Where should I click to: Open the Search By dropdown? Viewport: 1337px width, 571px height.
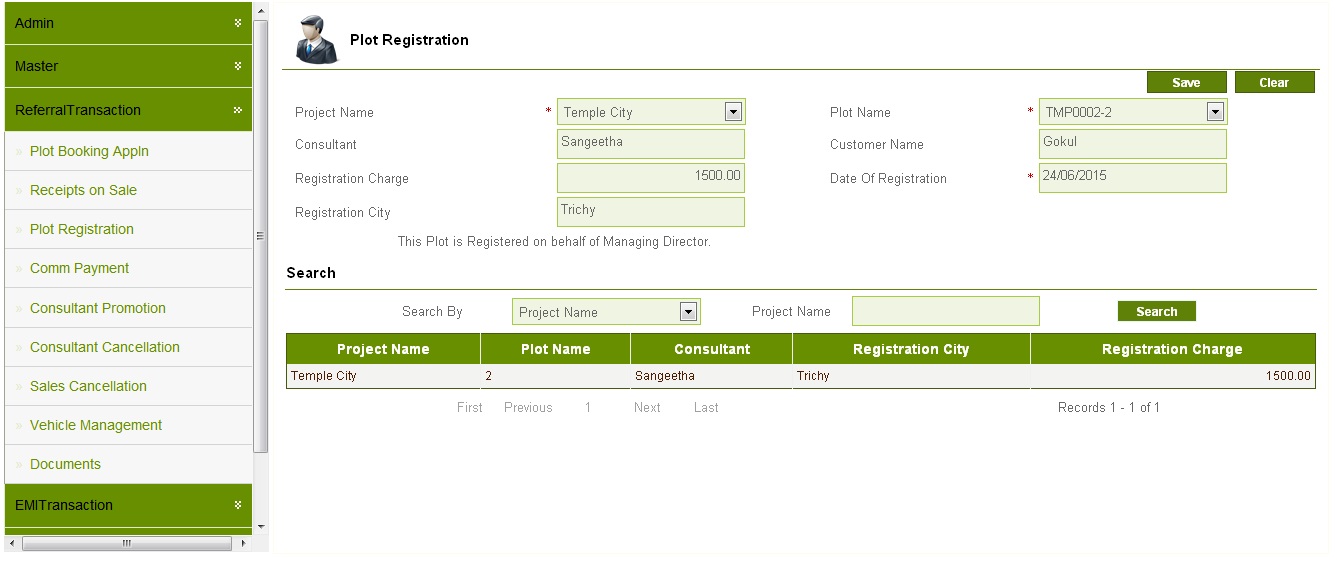pyautogui.click(x=687, y=312)
